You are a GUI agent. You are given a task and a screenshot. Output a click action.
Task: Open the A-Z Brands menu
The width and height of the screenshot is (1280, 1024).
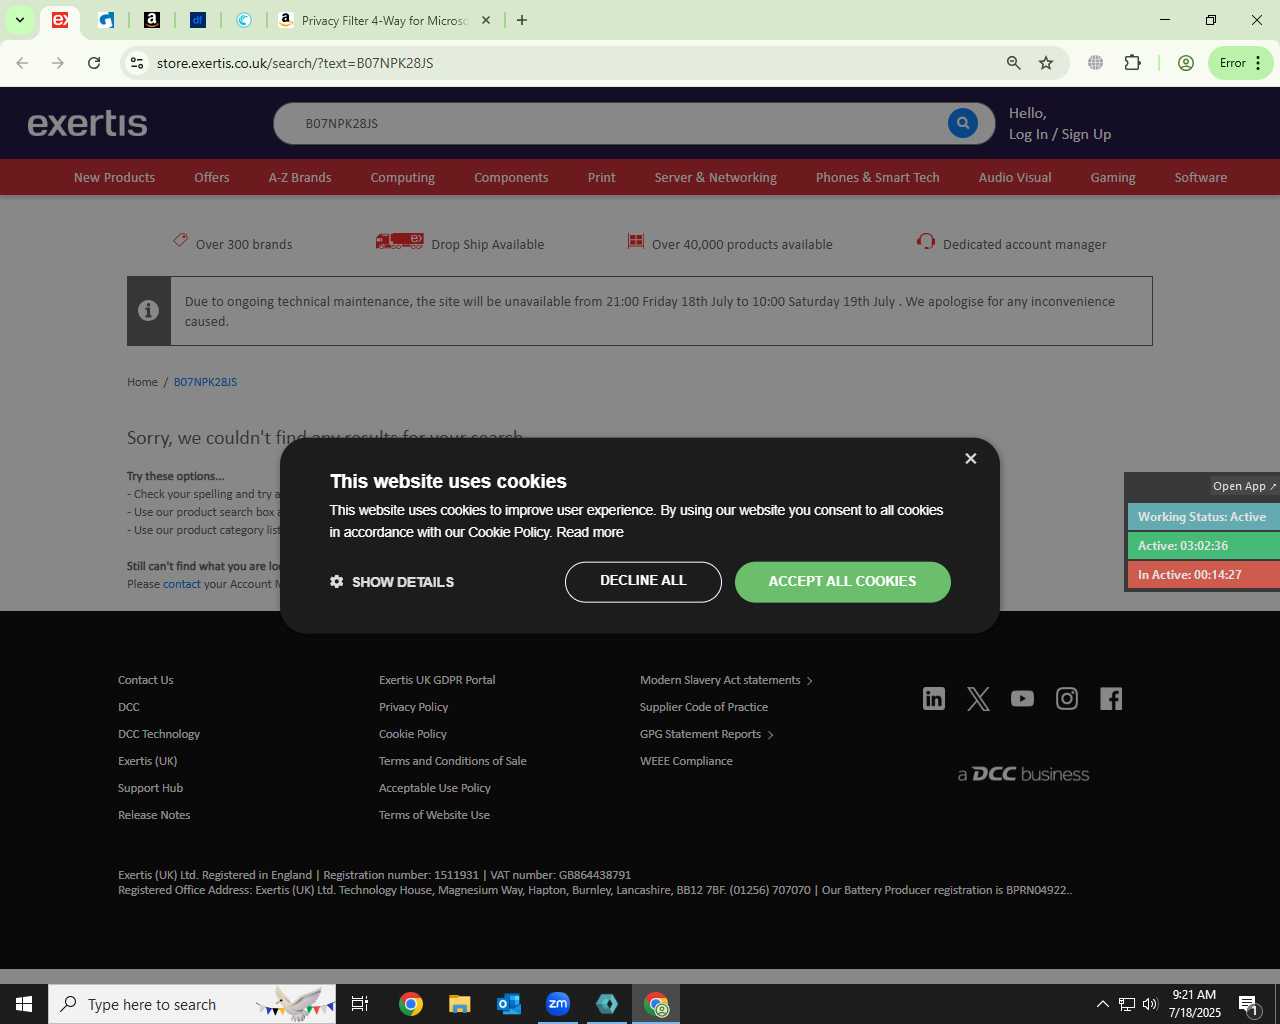click(300, 177)
